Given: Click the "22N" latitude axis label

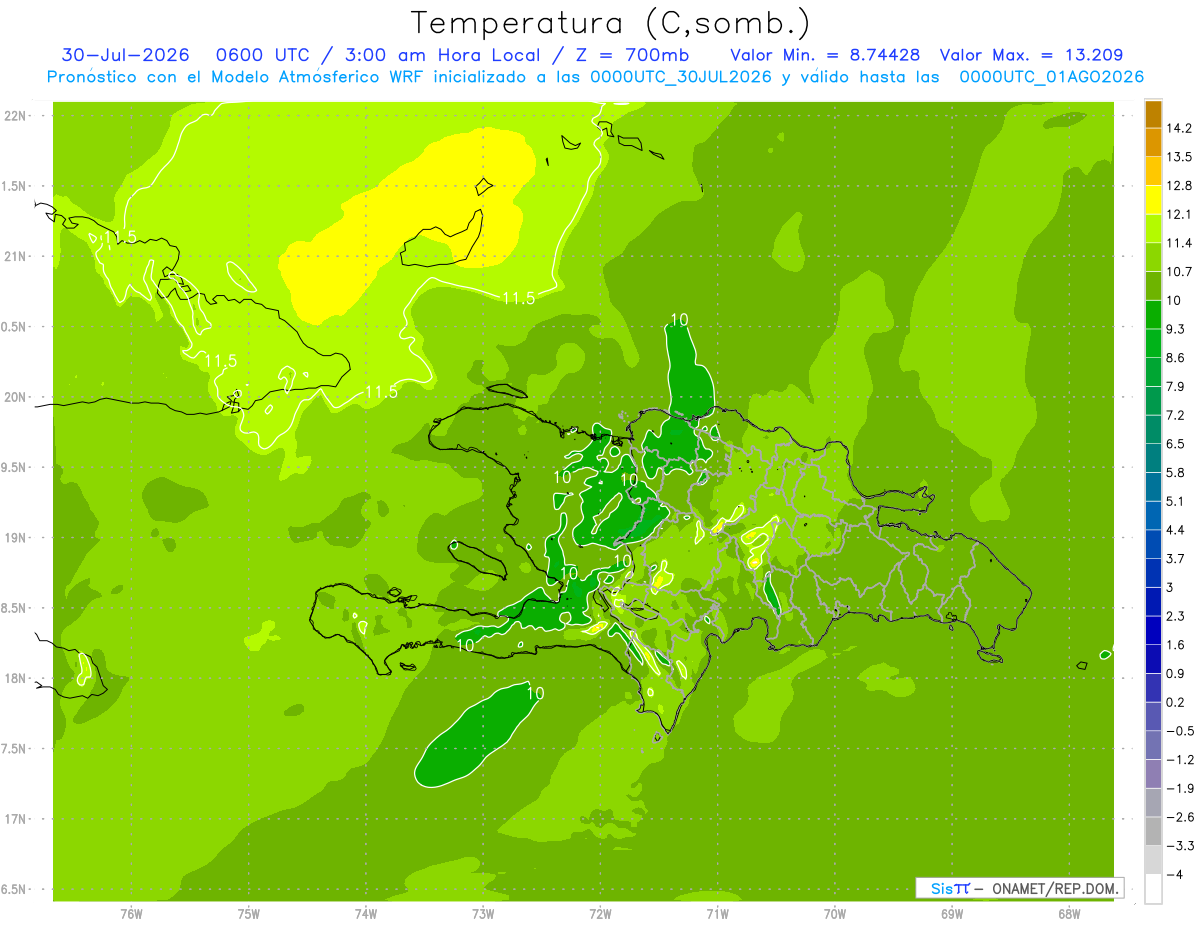Looking at the screenshot, I should [x=15, y=116].
